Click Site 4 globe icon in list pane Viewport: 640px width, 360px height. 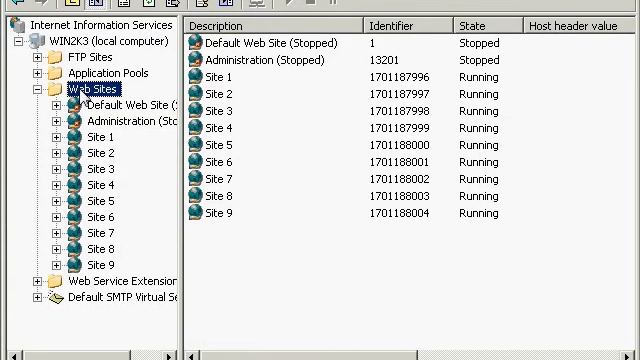click(196, 128)
